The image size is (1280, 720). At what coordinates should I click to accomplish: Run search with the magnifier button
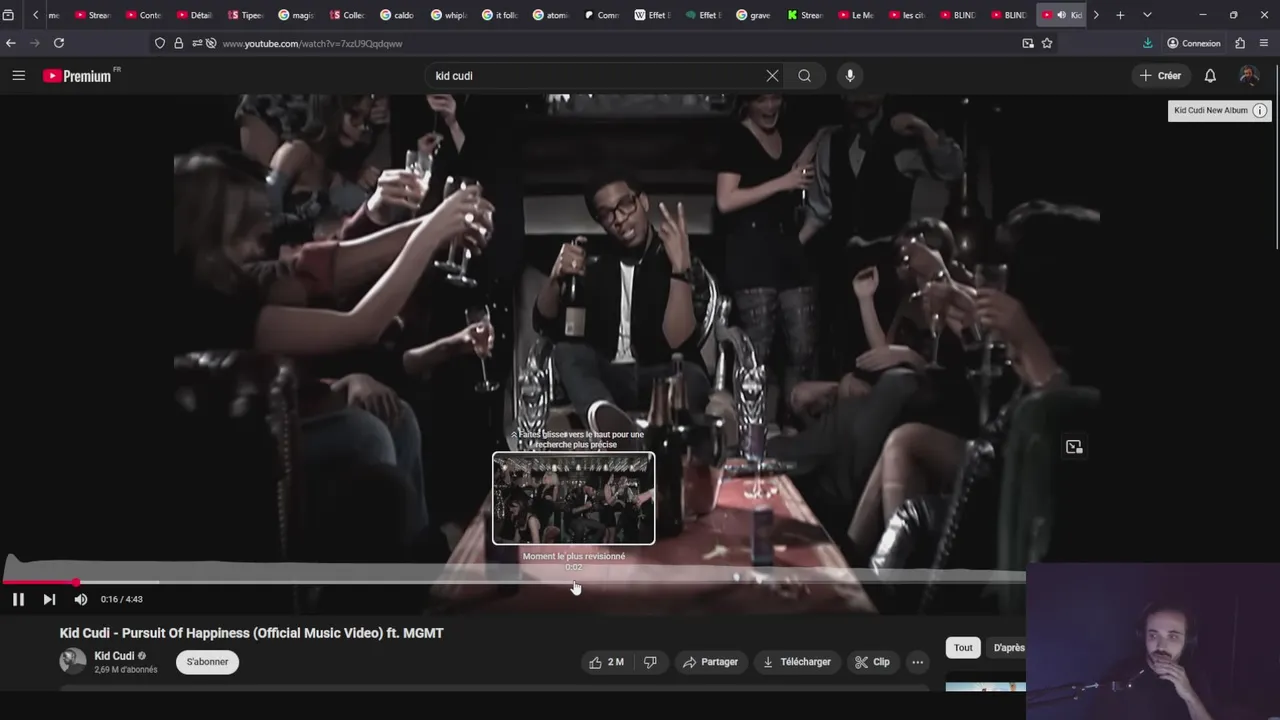pos(805,76)
